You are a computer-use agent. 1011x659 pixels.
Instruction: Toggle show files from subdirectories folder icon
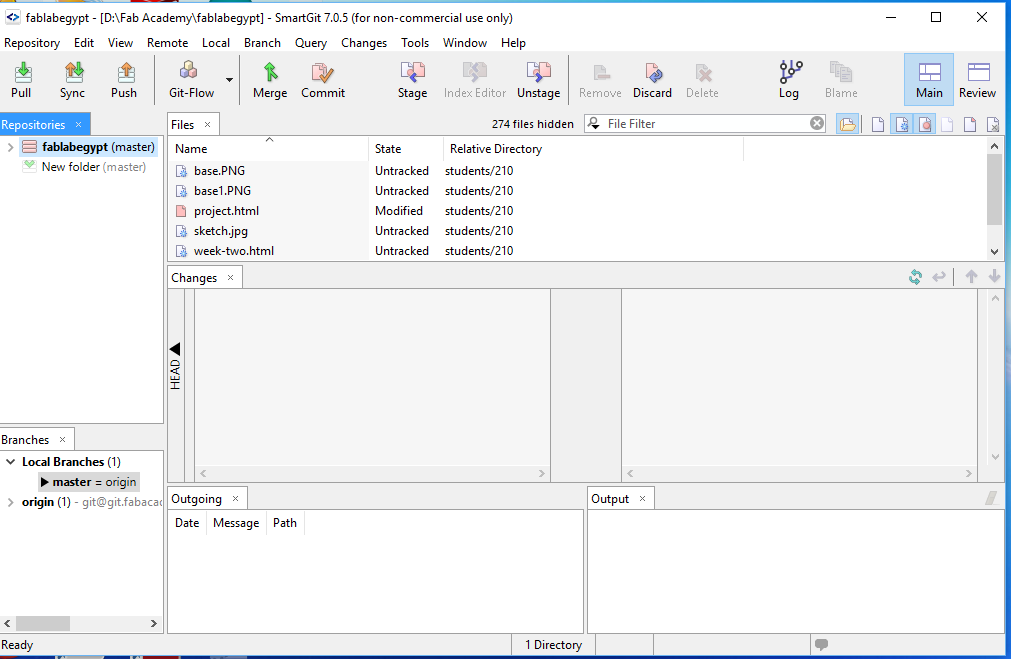[x=847, y=124]
